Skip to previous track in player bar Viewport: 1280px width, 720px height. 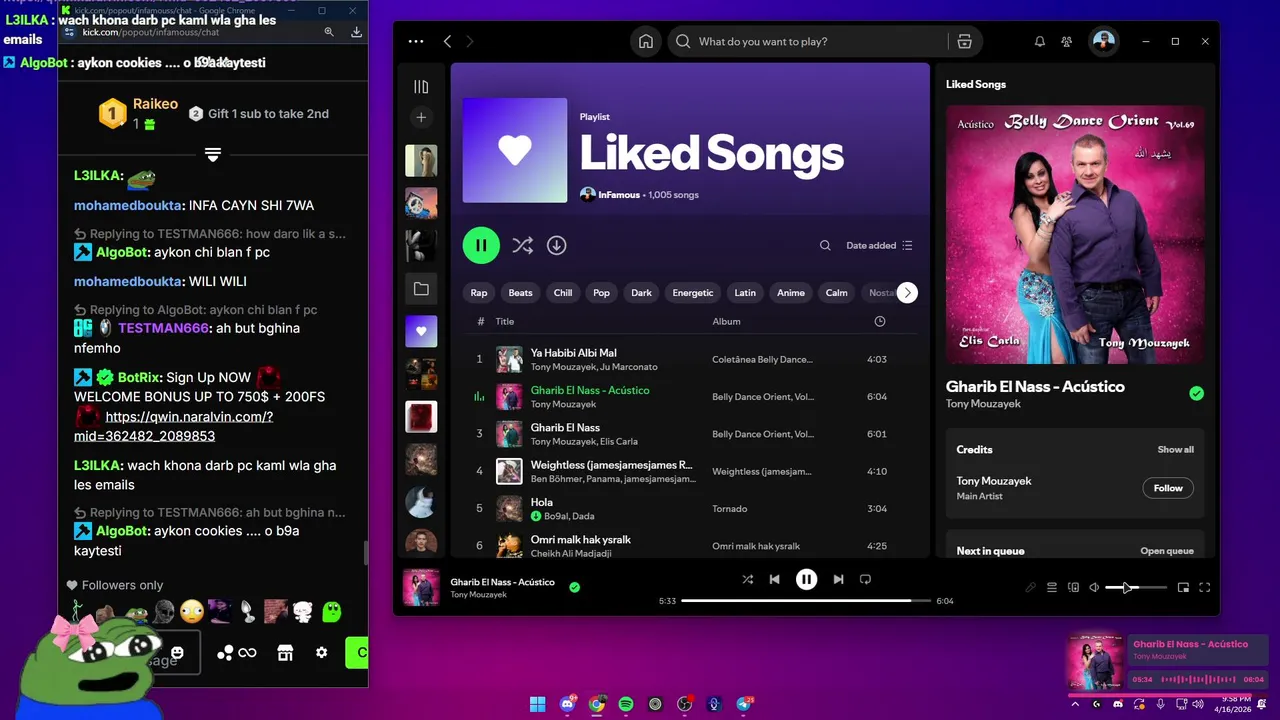pos(775,579)
